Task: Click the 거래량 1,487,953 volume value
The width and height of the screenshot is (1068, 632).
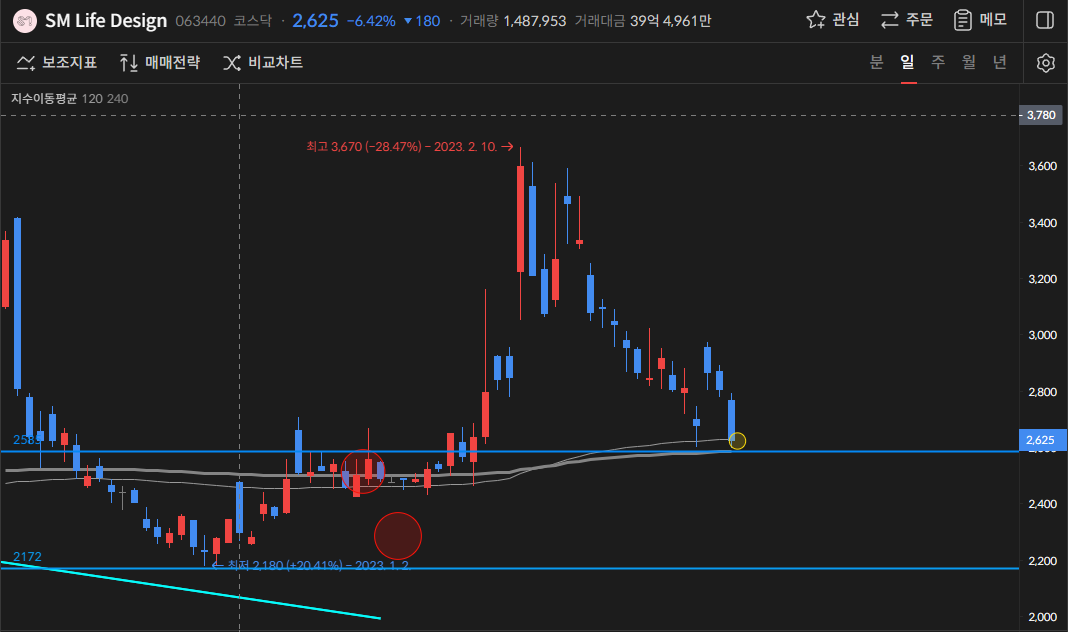Action: (513, 21)
